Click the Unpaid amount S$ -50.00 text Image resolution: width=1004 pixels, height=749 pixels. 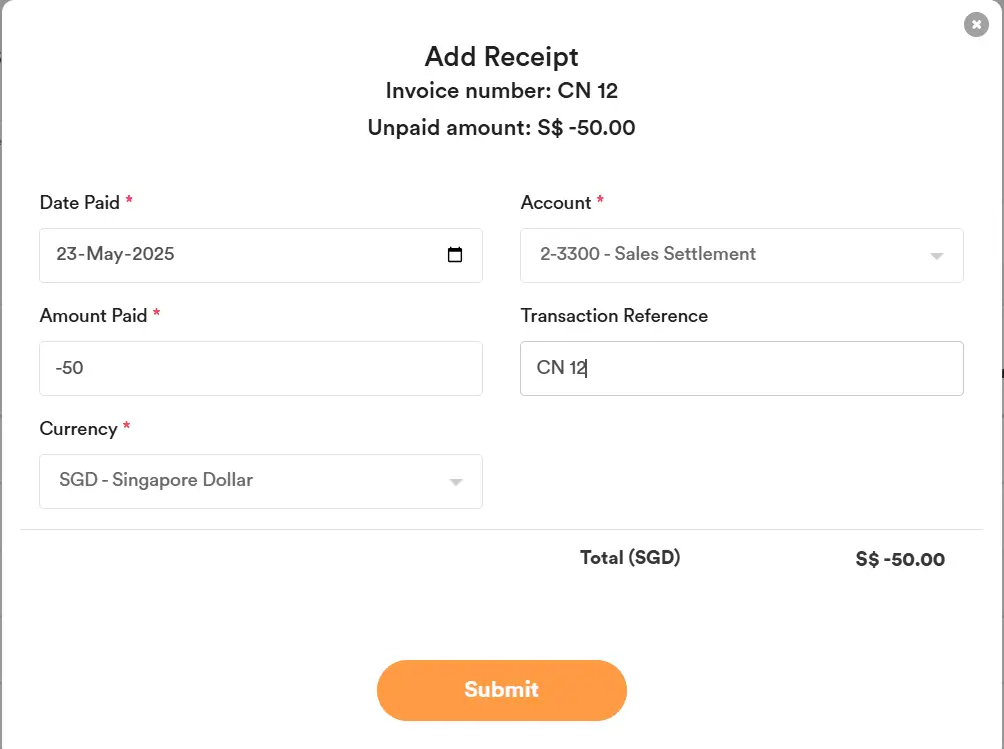tap(501, 127)
